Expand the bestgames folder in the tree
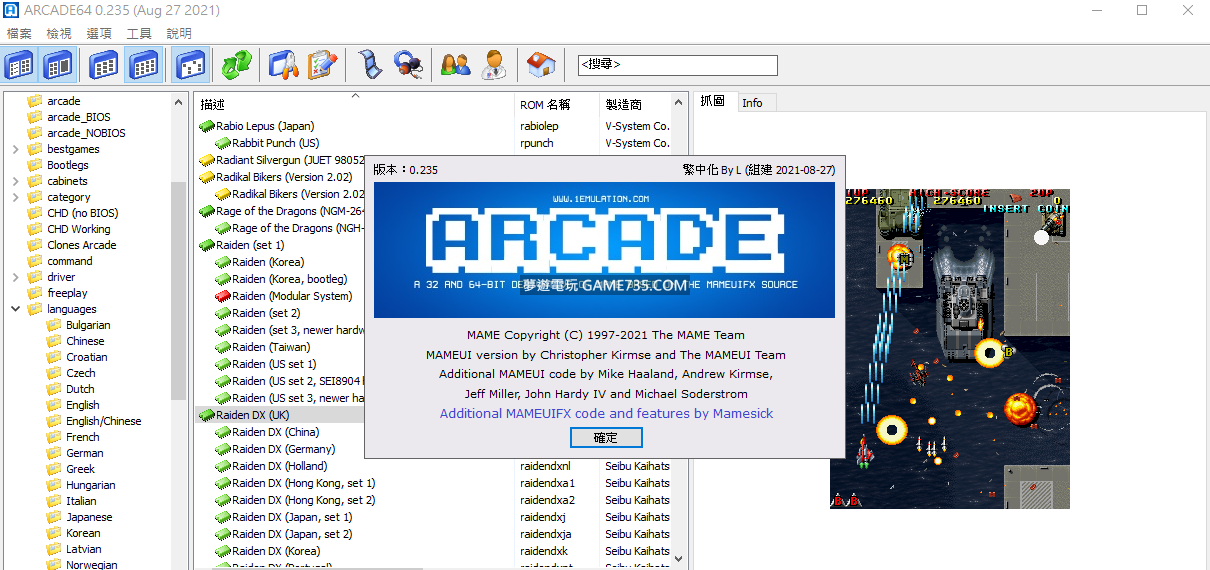Image resolution: width=1210 pixels, height=570 pixels. click(x=16, y=149)
